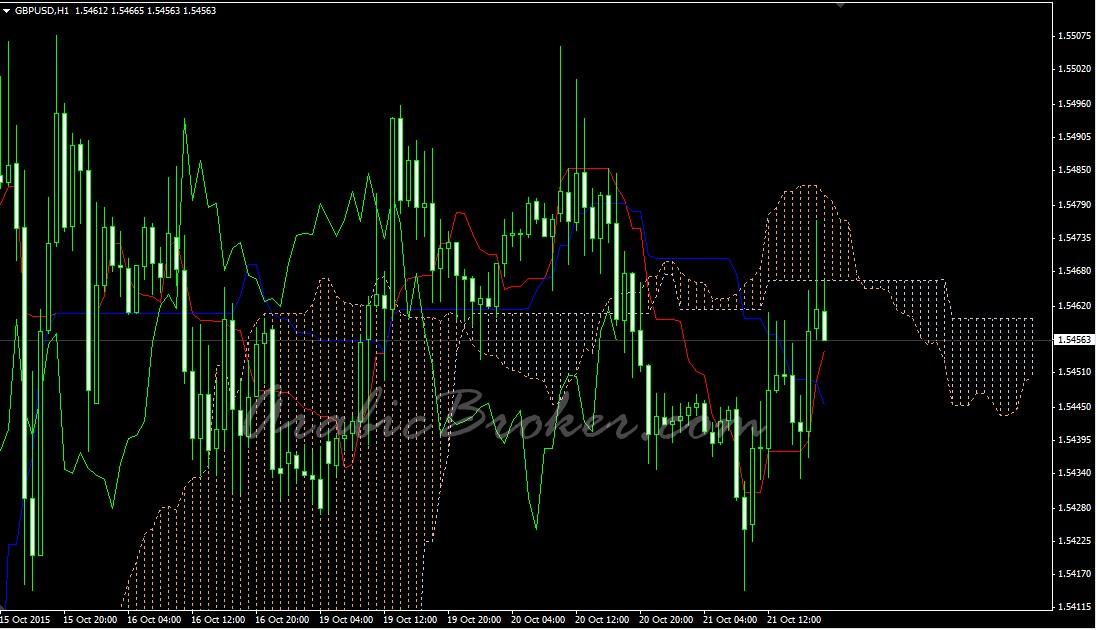Click the 1.55075 price axis label
The height and width of the screenshot is (630, 1096).
click(1074, 36)
